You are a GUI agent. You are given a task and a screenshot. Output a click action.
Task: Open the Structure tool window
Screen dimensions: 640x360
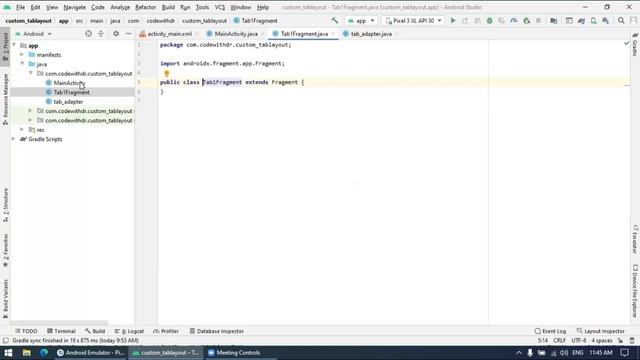pyautogui.click(x=5, y=205)
